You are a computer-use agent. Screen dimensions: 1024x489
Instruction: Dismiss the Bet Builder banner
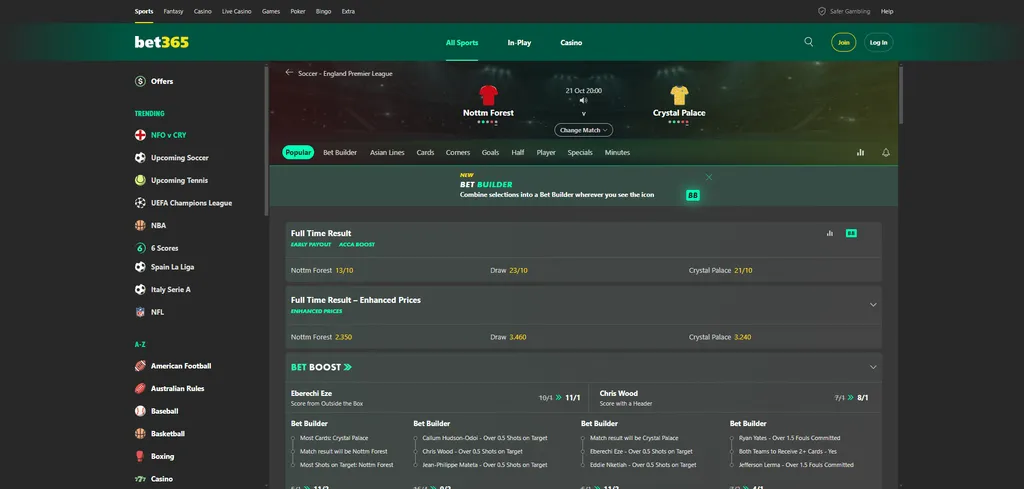[x=709, y=177]
